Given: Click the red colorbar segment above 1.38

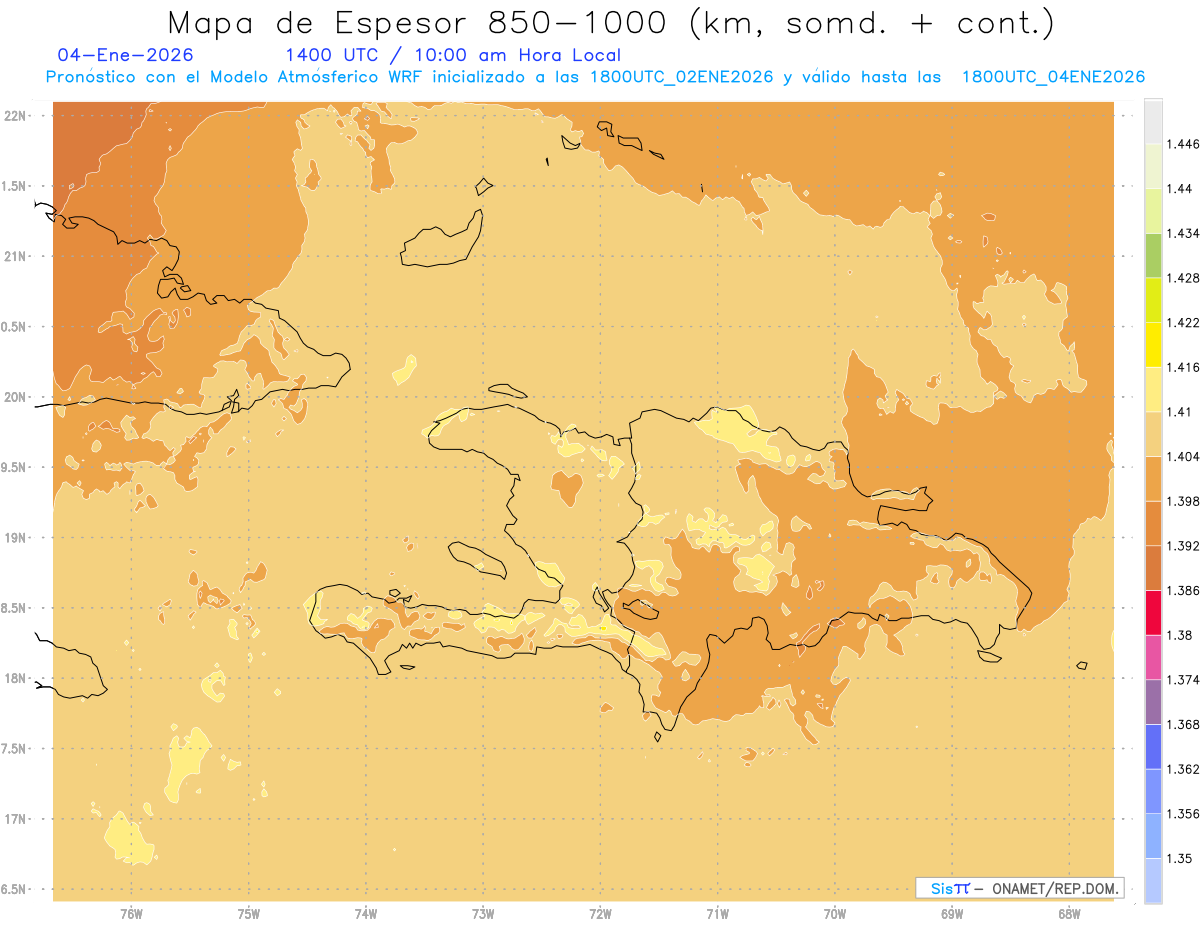Looking at the screenshot, I should pos(1153,612).
